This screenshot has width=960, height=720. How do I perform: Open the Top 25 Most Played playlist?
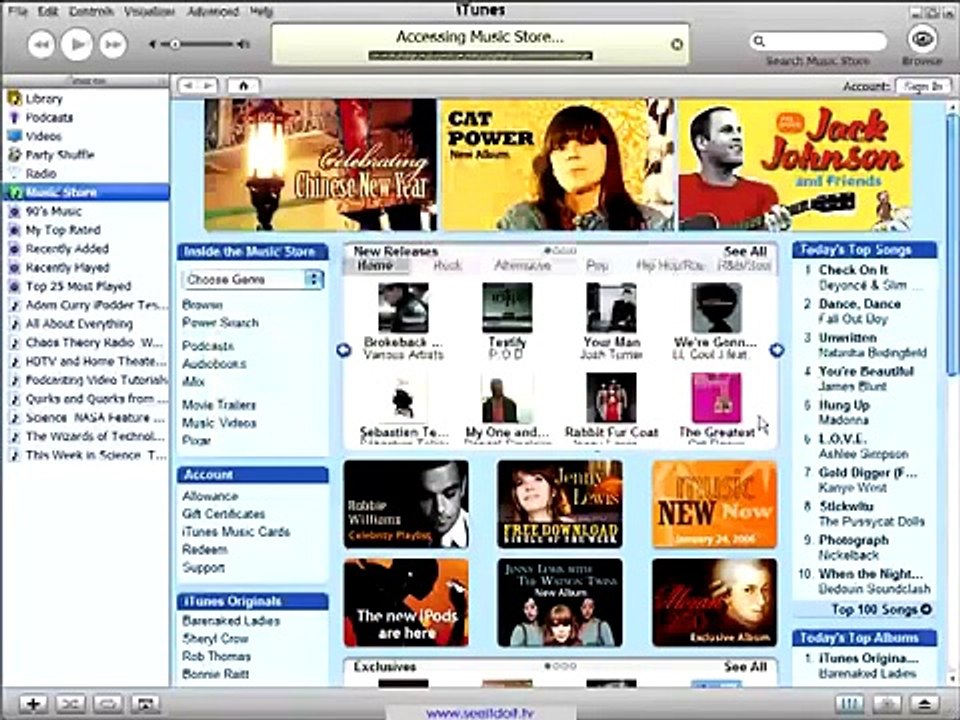85,286
